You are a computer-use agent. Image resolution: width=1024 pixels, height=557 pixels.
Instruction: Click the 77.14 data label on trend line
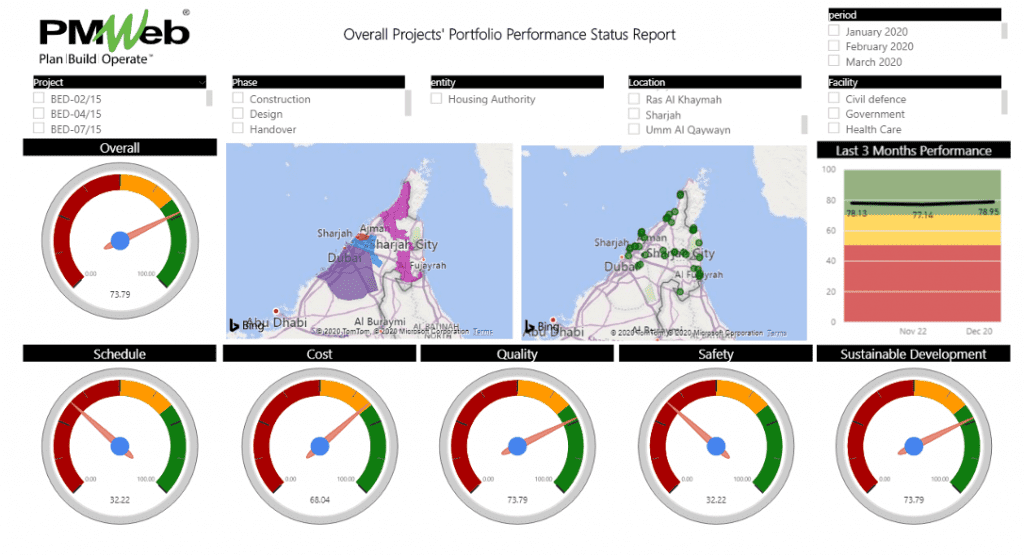pyautogui.click(x=923, y=215)
